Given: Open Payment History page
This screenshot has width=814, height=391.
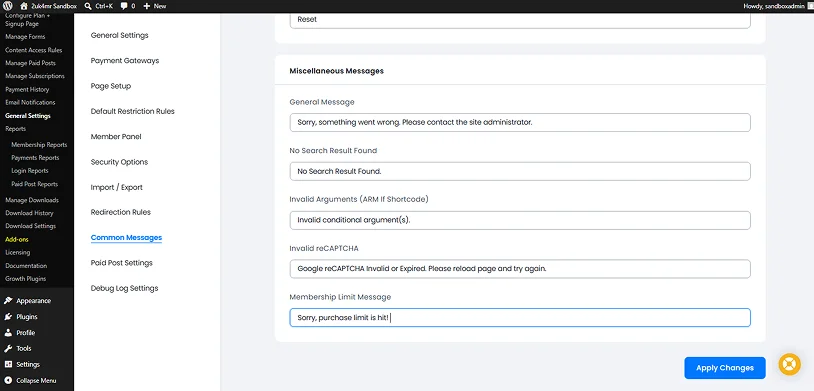Looking at the screenshot, I should [27, 89].
